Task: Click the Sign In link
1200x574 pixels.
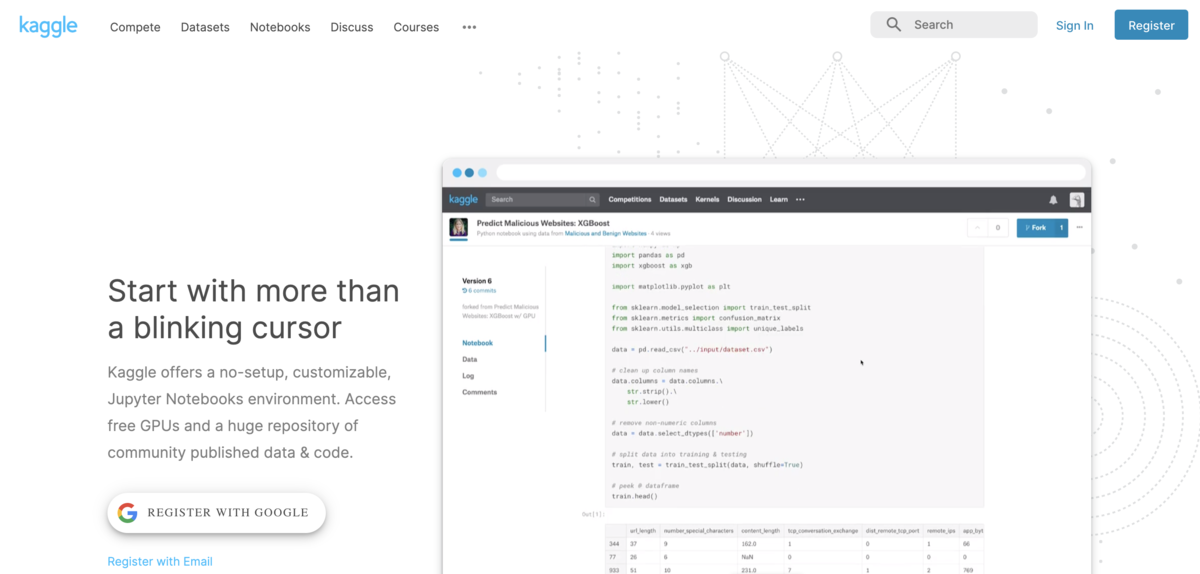Action: (1075, 26)
